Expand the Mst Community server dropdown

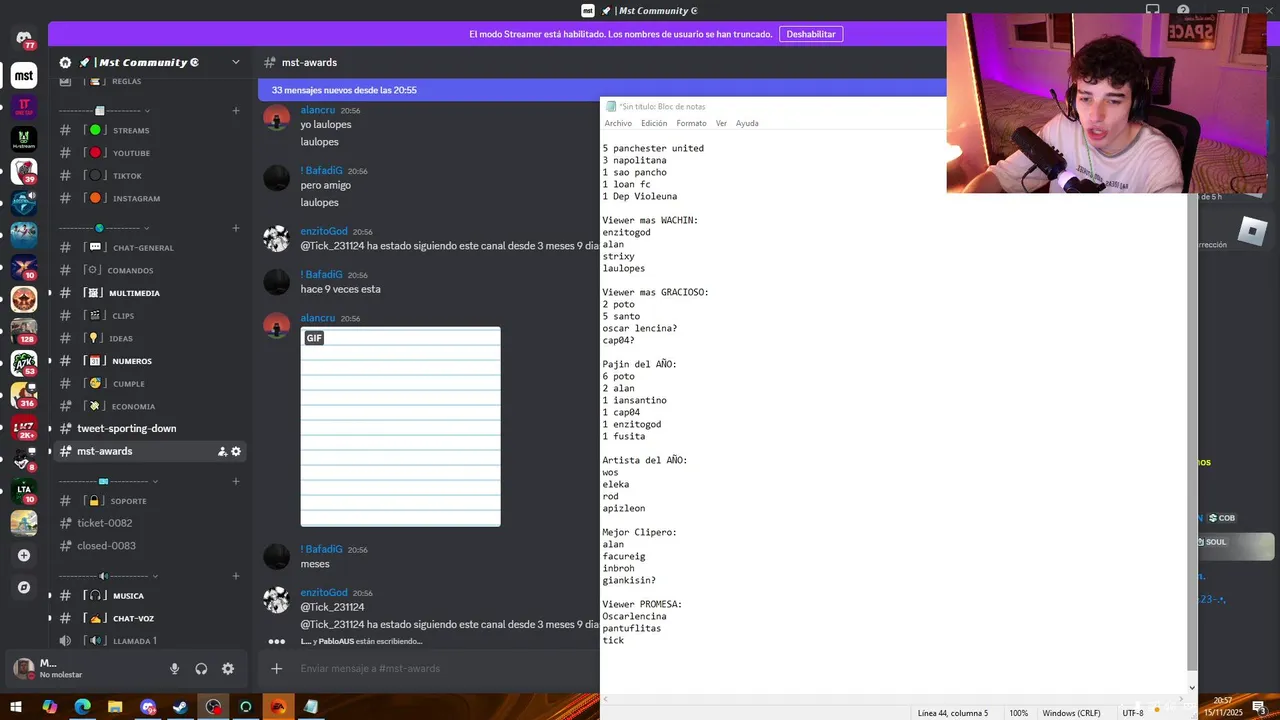pos(236,62)
